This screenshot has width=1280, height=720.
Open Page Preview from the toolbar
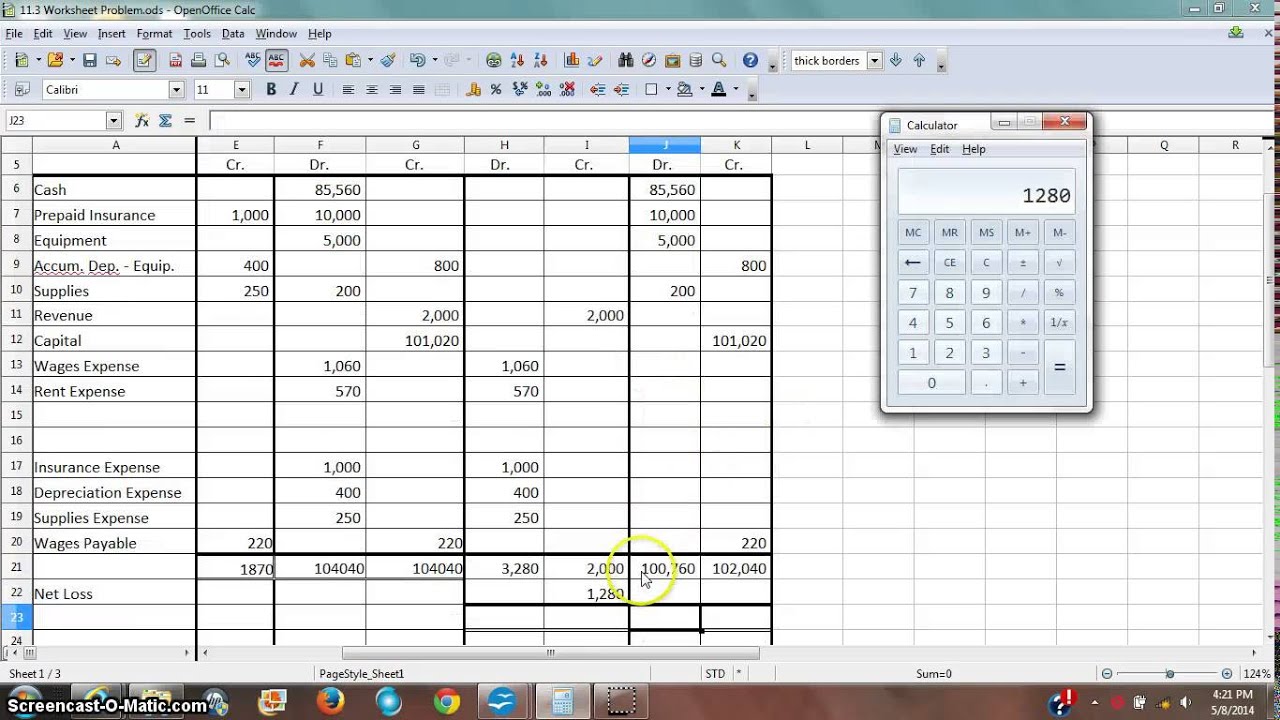pos(222,61)
